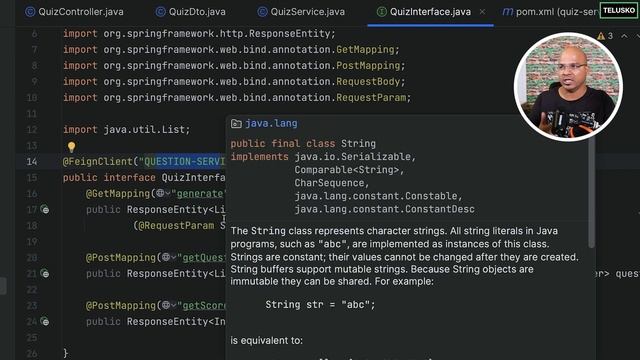Click the Maven icon on pom.xml tab
Image resolution: width=640 pixels, height=360 pixels.
pyautogui.click(x=507, y=12)
